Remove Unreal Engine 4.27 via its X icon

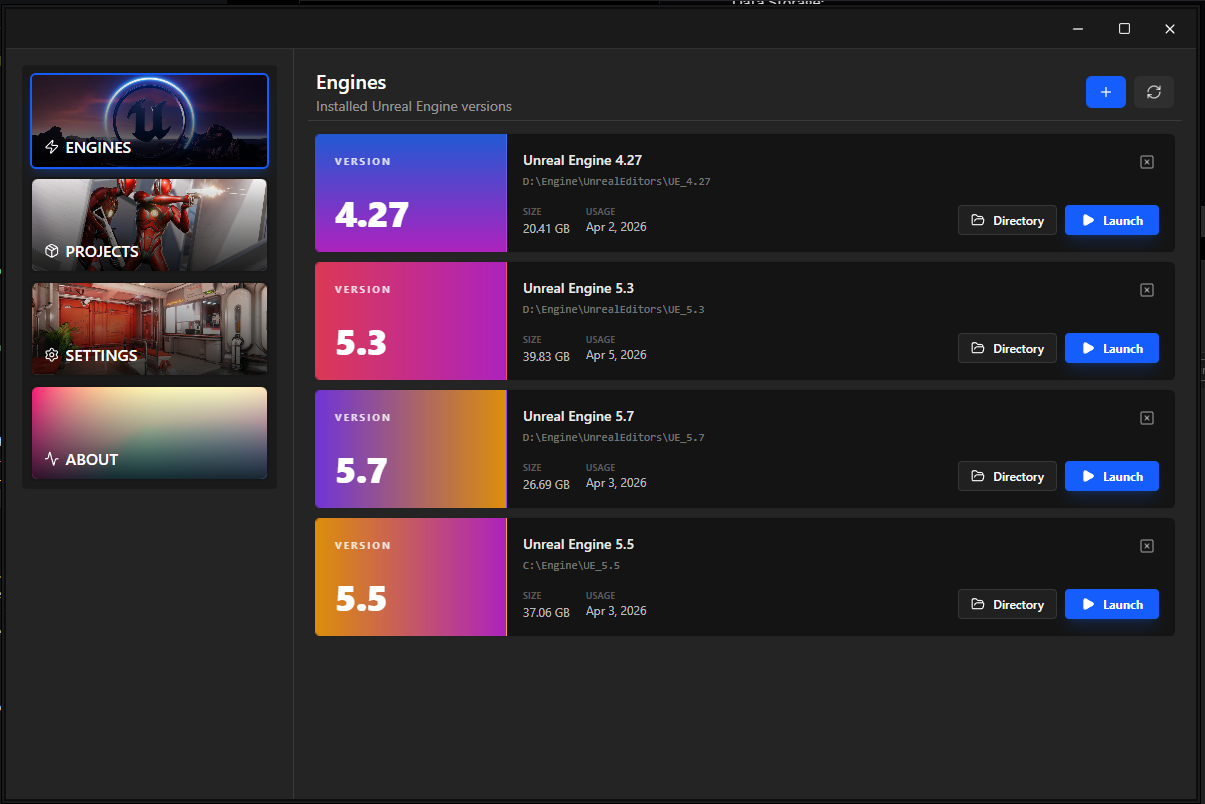(x=1146, y=161)
